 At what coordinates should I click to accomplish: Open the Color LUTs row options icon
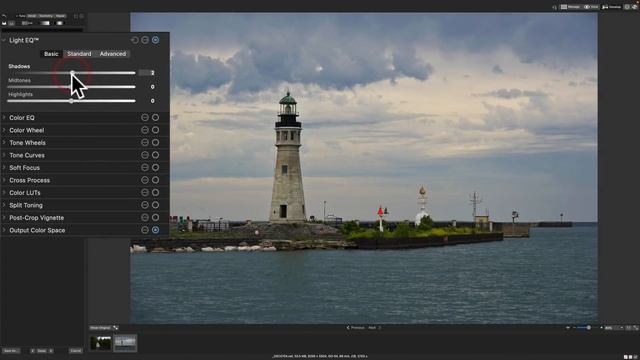[145, 193]
